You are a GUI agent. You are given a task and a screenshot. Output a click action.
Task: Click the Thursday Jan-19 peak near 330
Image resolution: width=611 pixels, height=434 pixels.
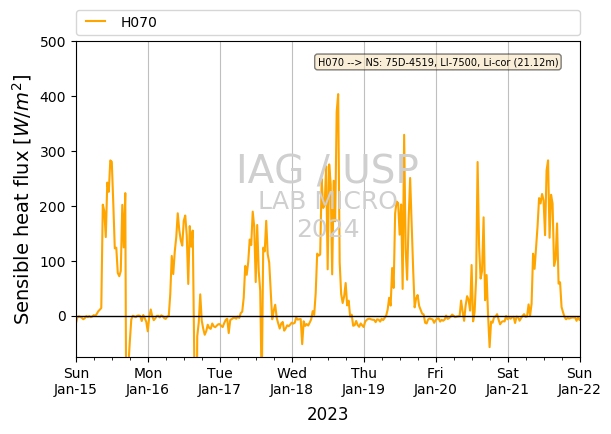pyautogui.click(x=404, y=135)
